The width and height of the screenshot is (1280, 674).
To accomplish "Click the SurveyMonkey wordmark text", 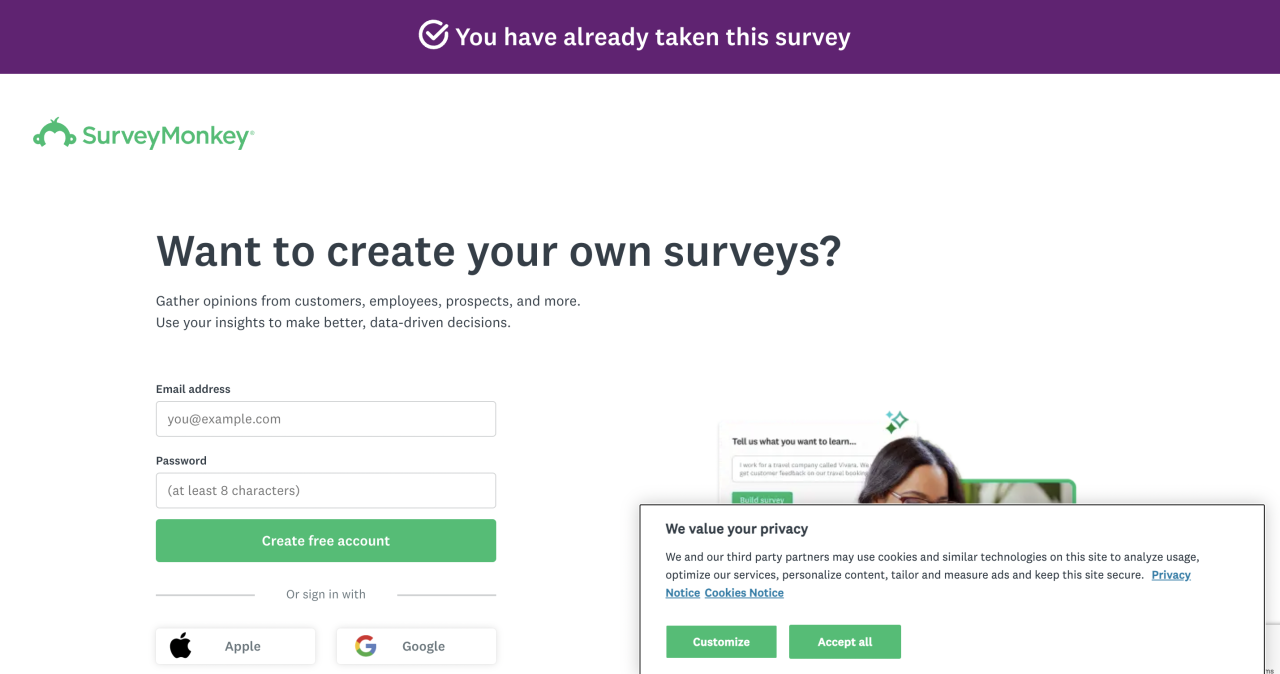I will point(167,136).
